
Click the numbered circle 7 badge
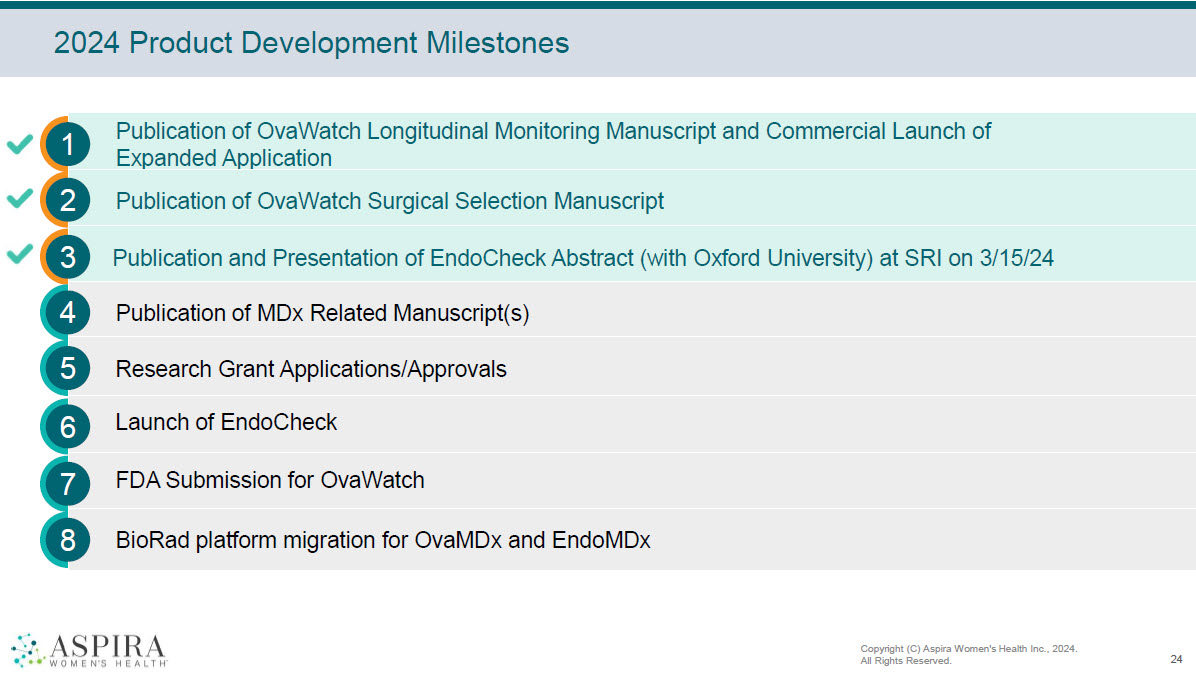pos(66,483)
